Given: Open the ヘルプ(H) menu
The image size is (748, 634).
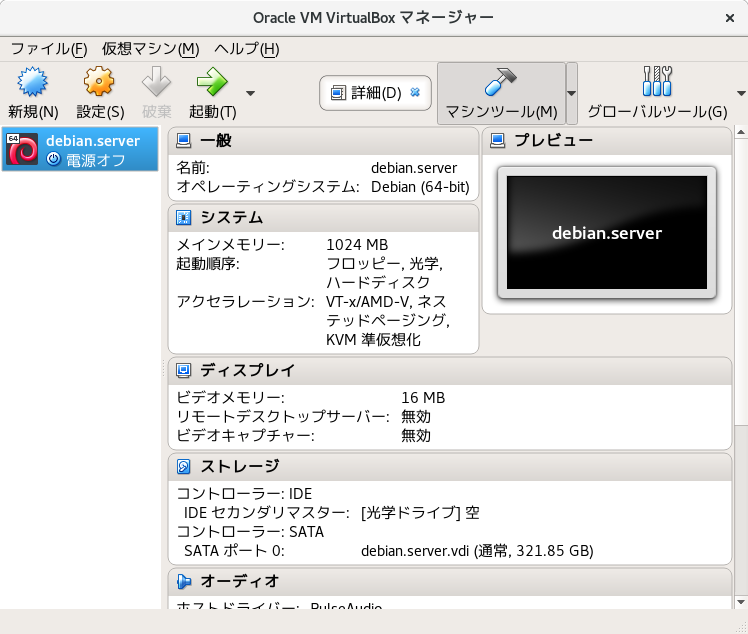Looking at the screenshot, I should click(x=247, y=49).
